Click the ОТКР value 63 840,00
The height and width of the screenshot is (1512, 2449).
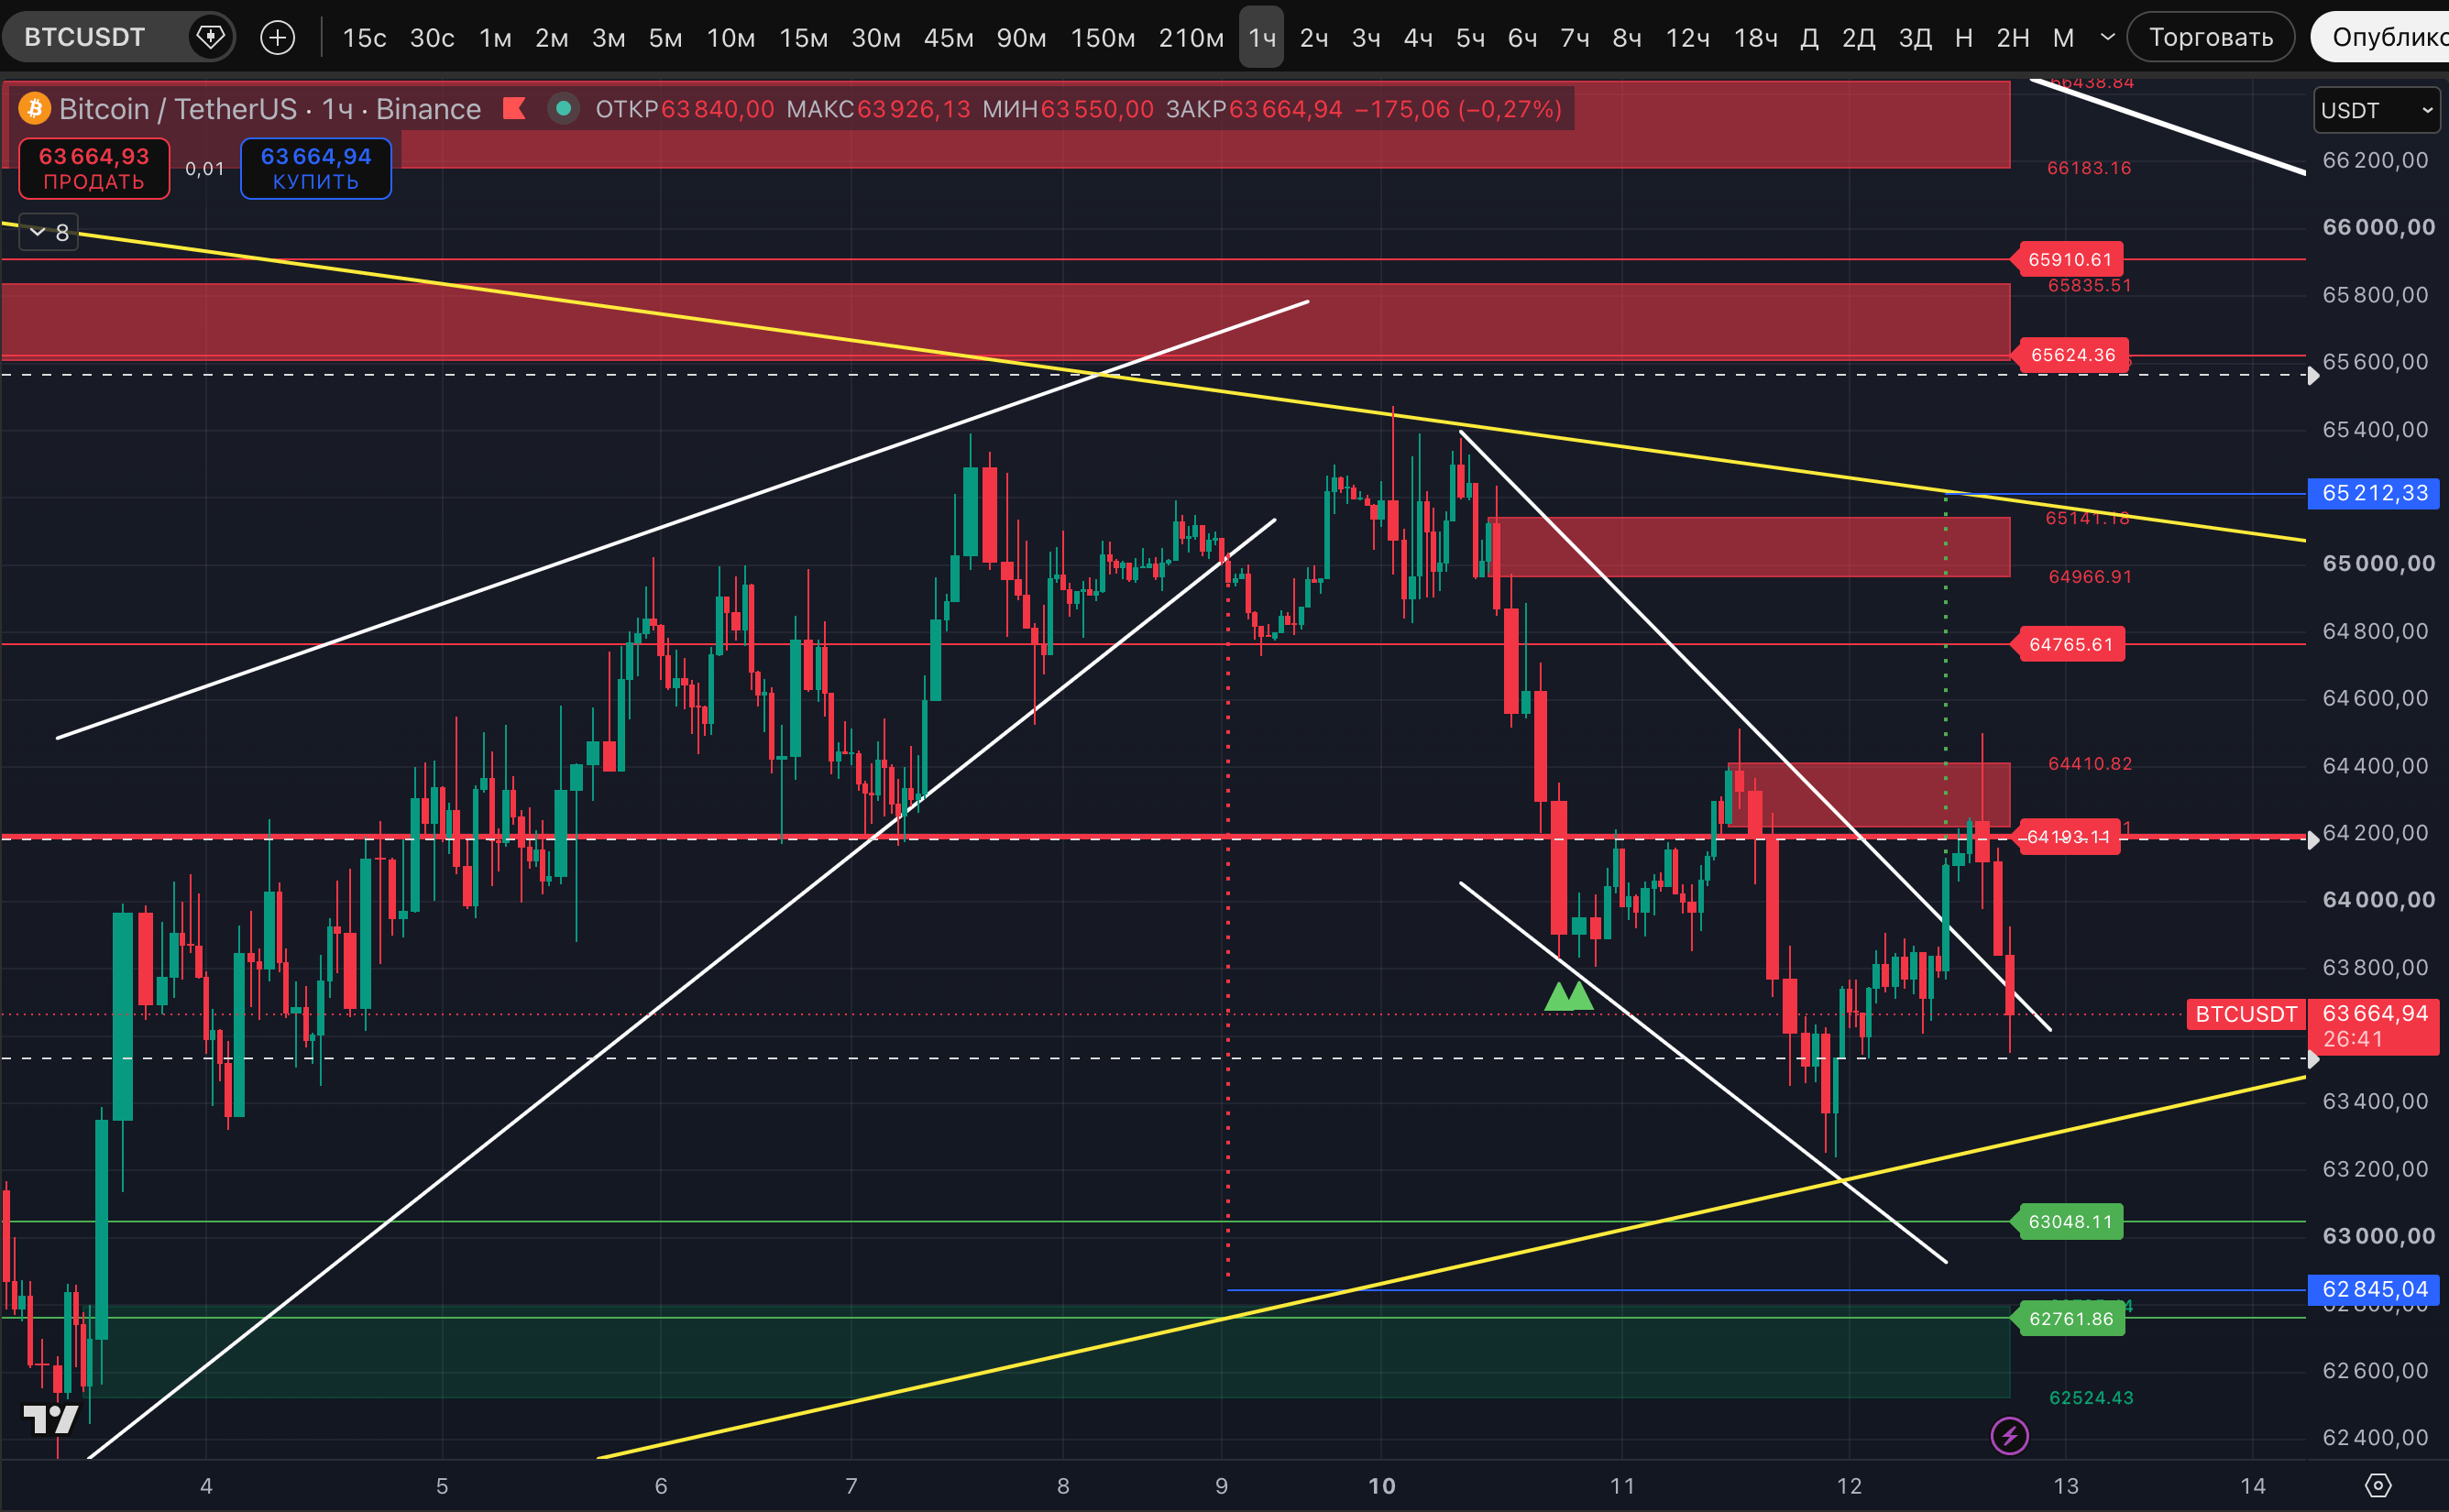(717, 109)
